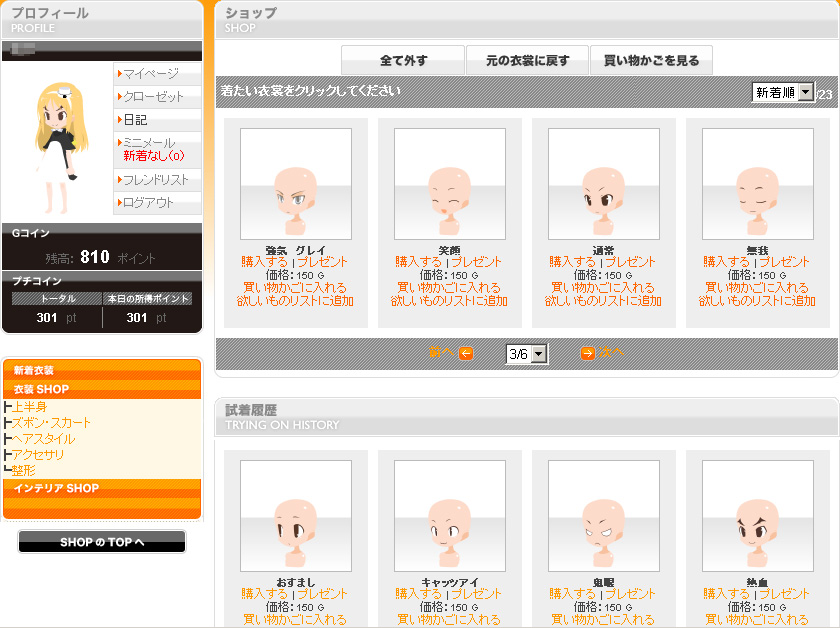Viewport: 840px width, 628px height.
Task: Select the 無我 face item image
Action: coord(758,184)
